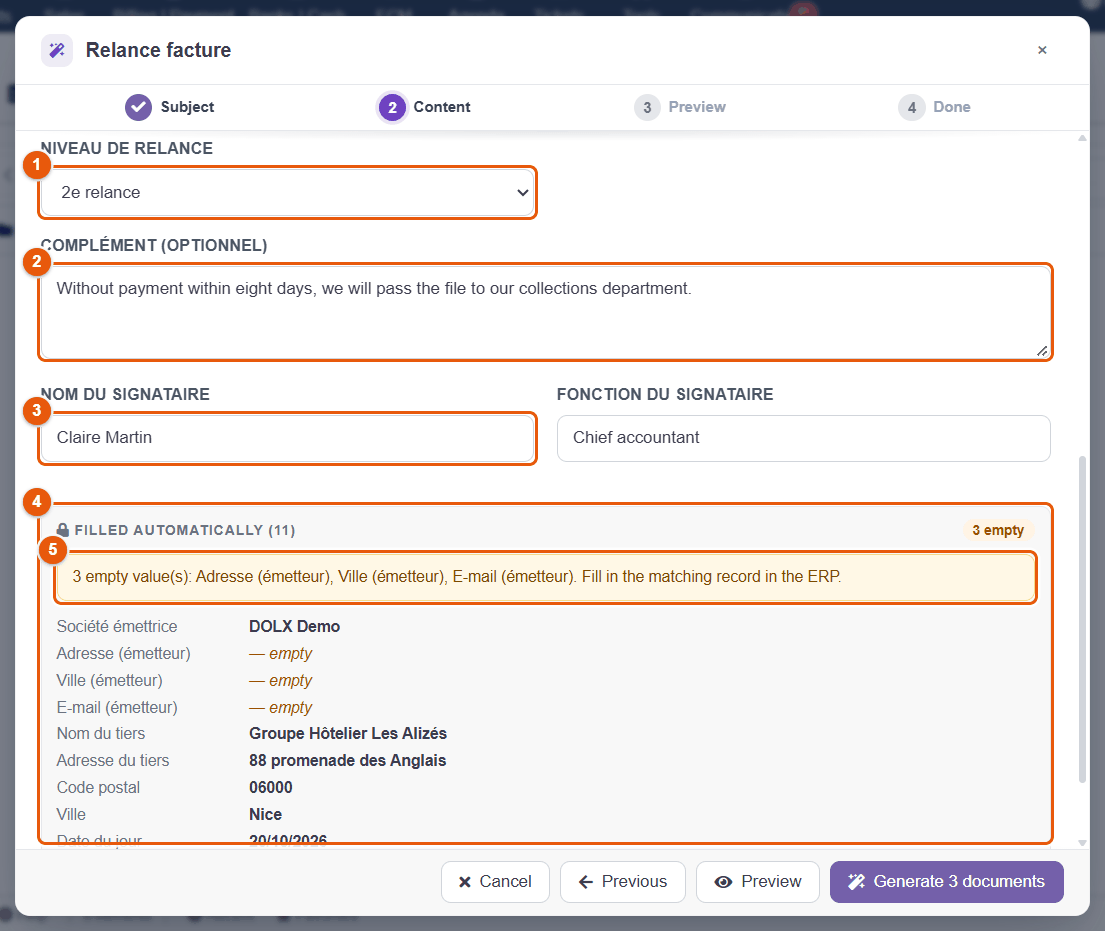Open the Niveau de relance dropdown

pos(288,192)
